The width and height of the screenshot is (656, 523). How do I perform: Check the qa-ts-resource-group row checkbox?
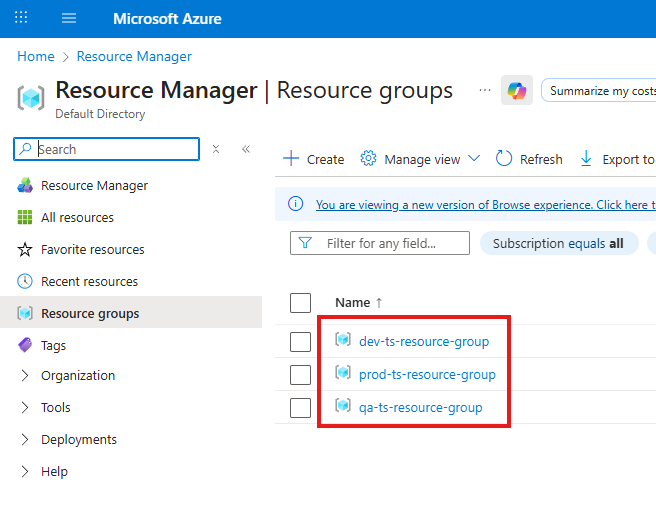(300, 408)
